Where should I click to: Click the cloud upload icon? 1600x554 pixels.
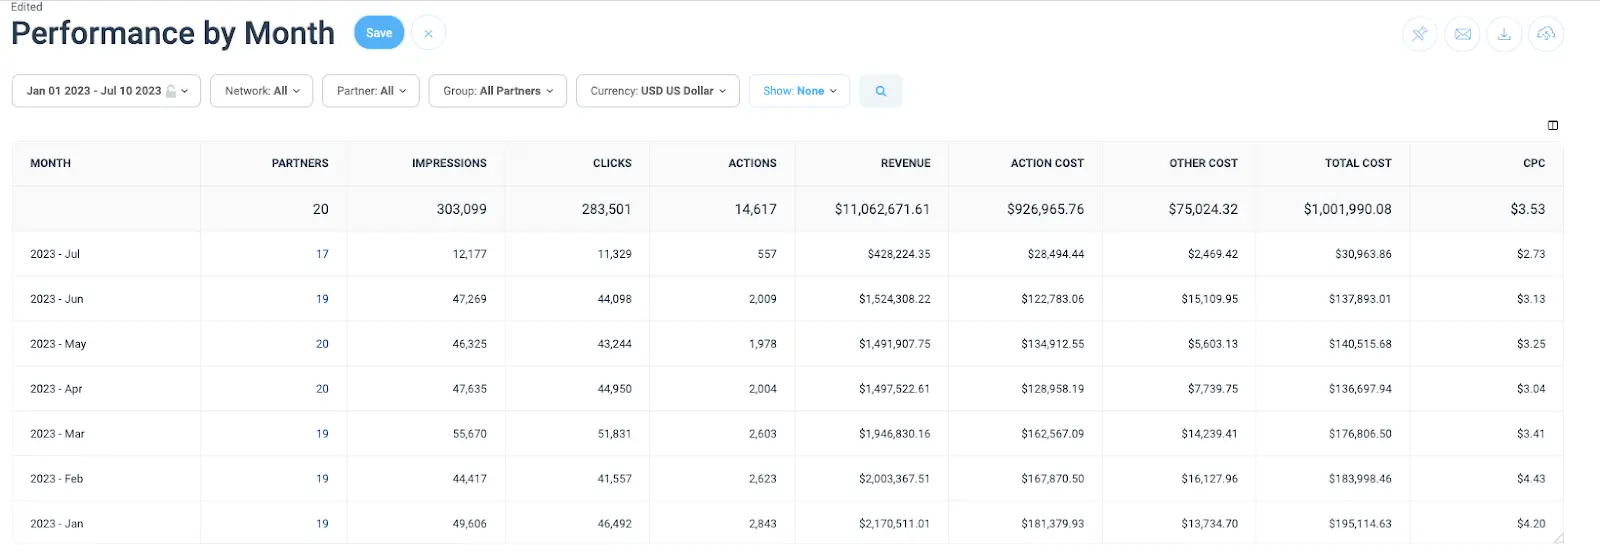tap(1546, 34)
